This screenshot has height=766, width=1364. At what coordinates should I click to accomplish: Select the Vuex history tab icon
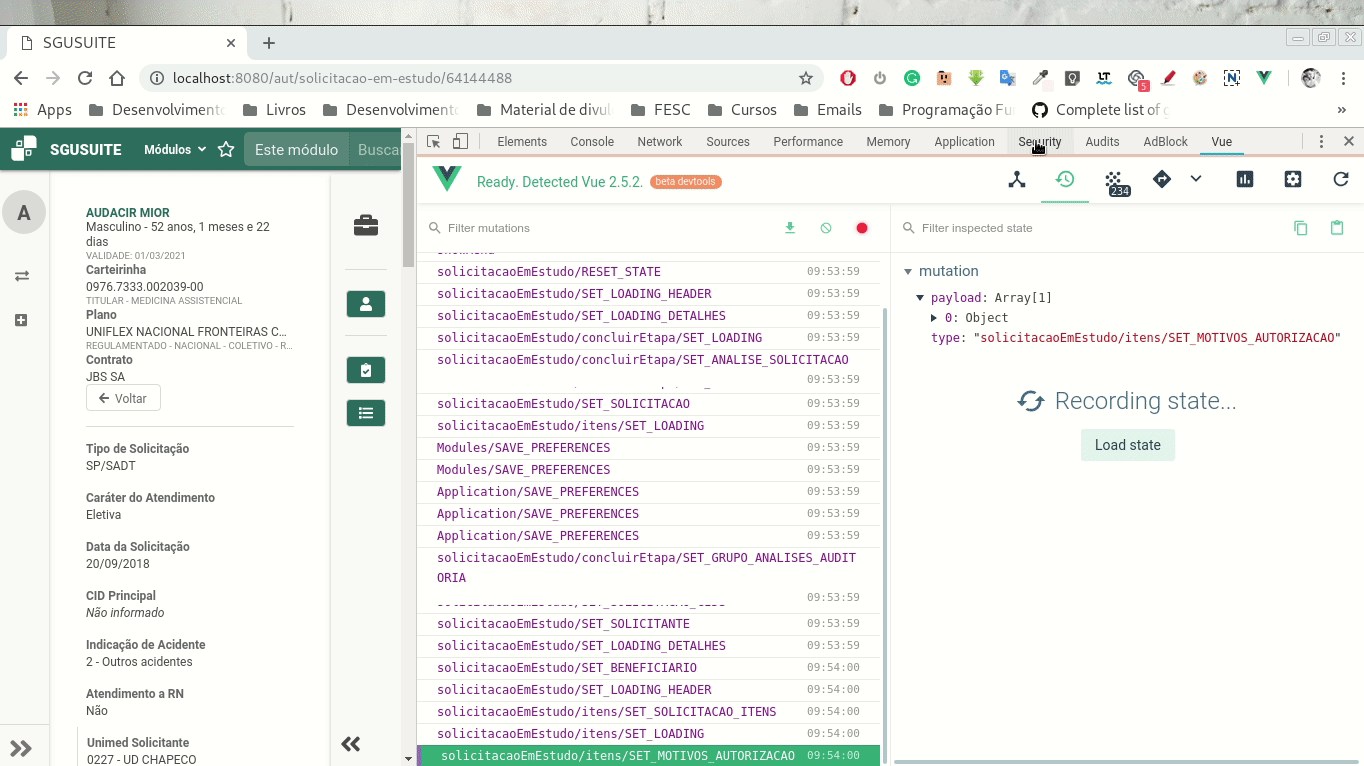coord(1065,180)
